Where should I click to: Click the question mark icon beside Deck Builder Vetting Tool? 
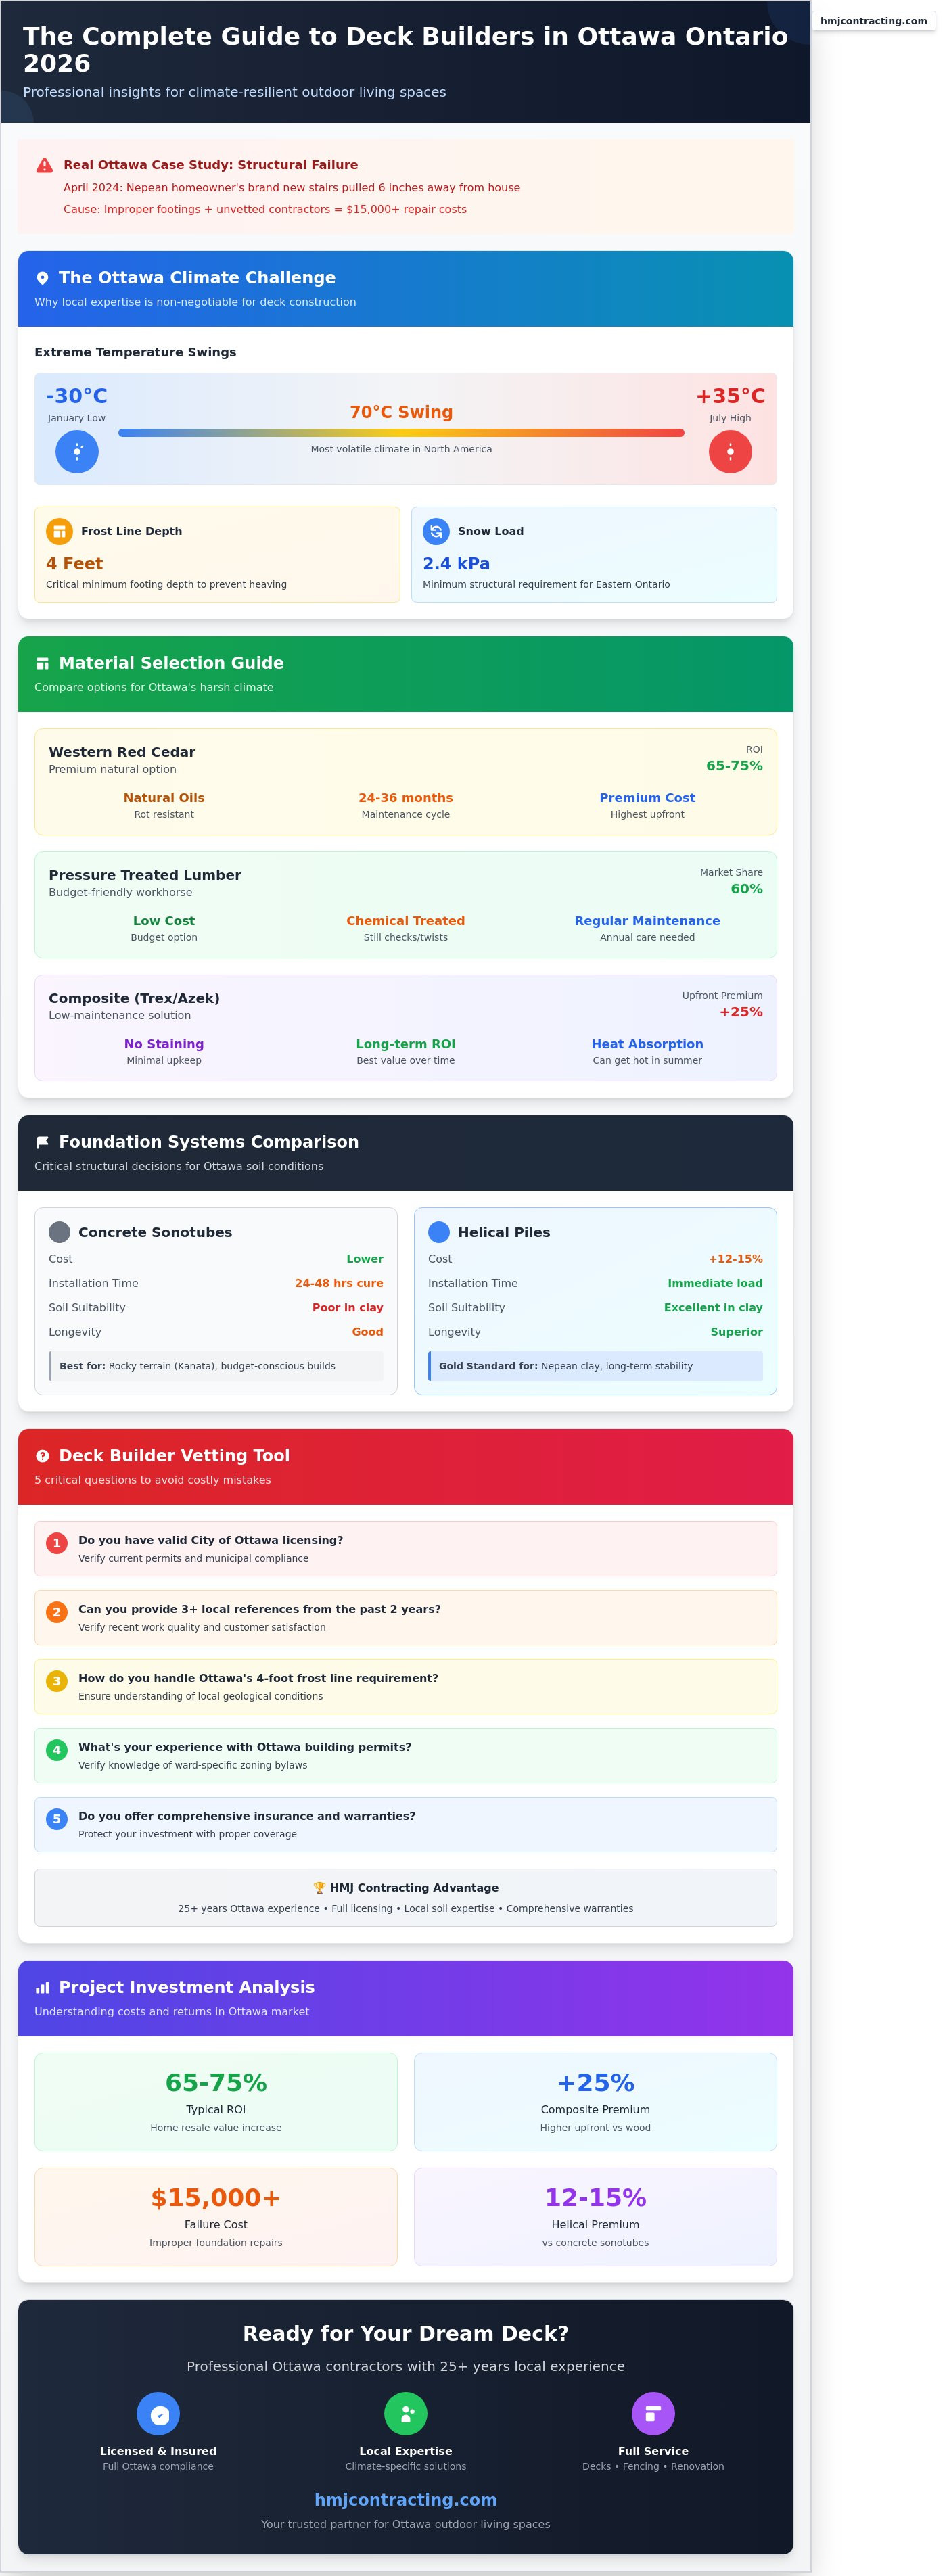[42, 1457]
